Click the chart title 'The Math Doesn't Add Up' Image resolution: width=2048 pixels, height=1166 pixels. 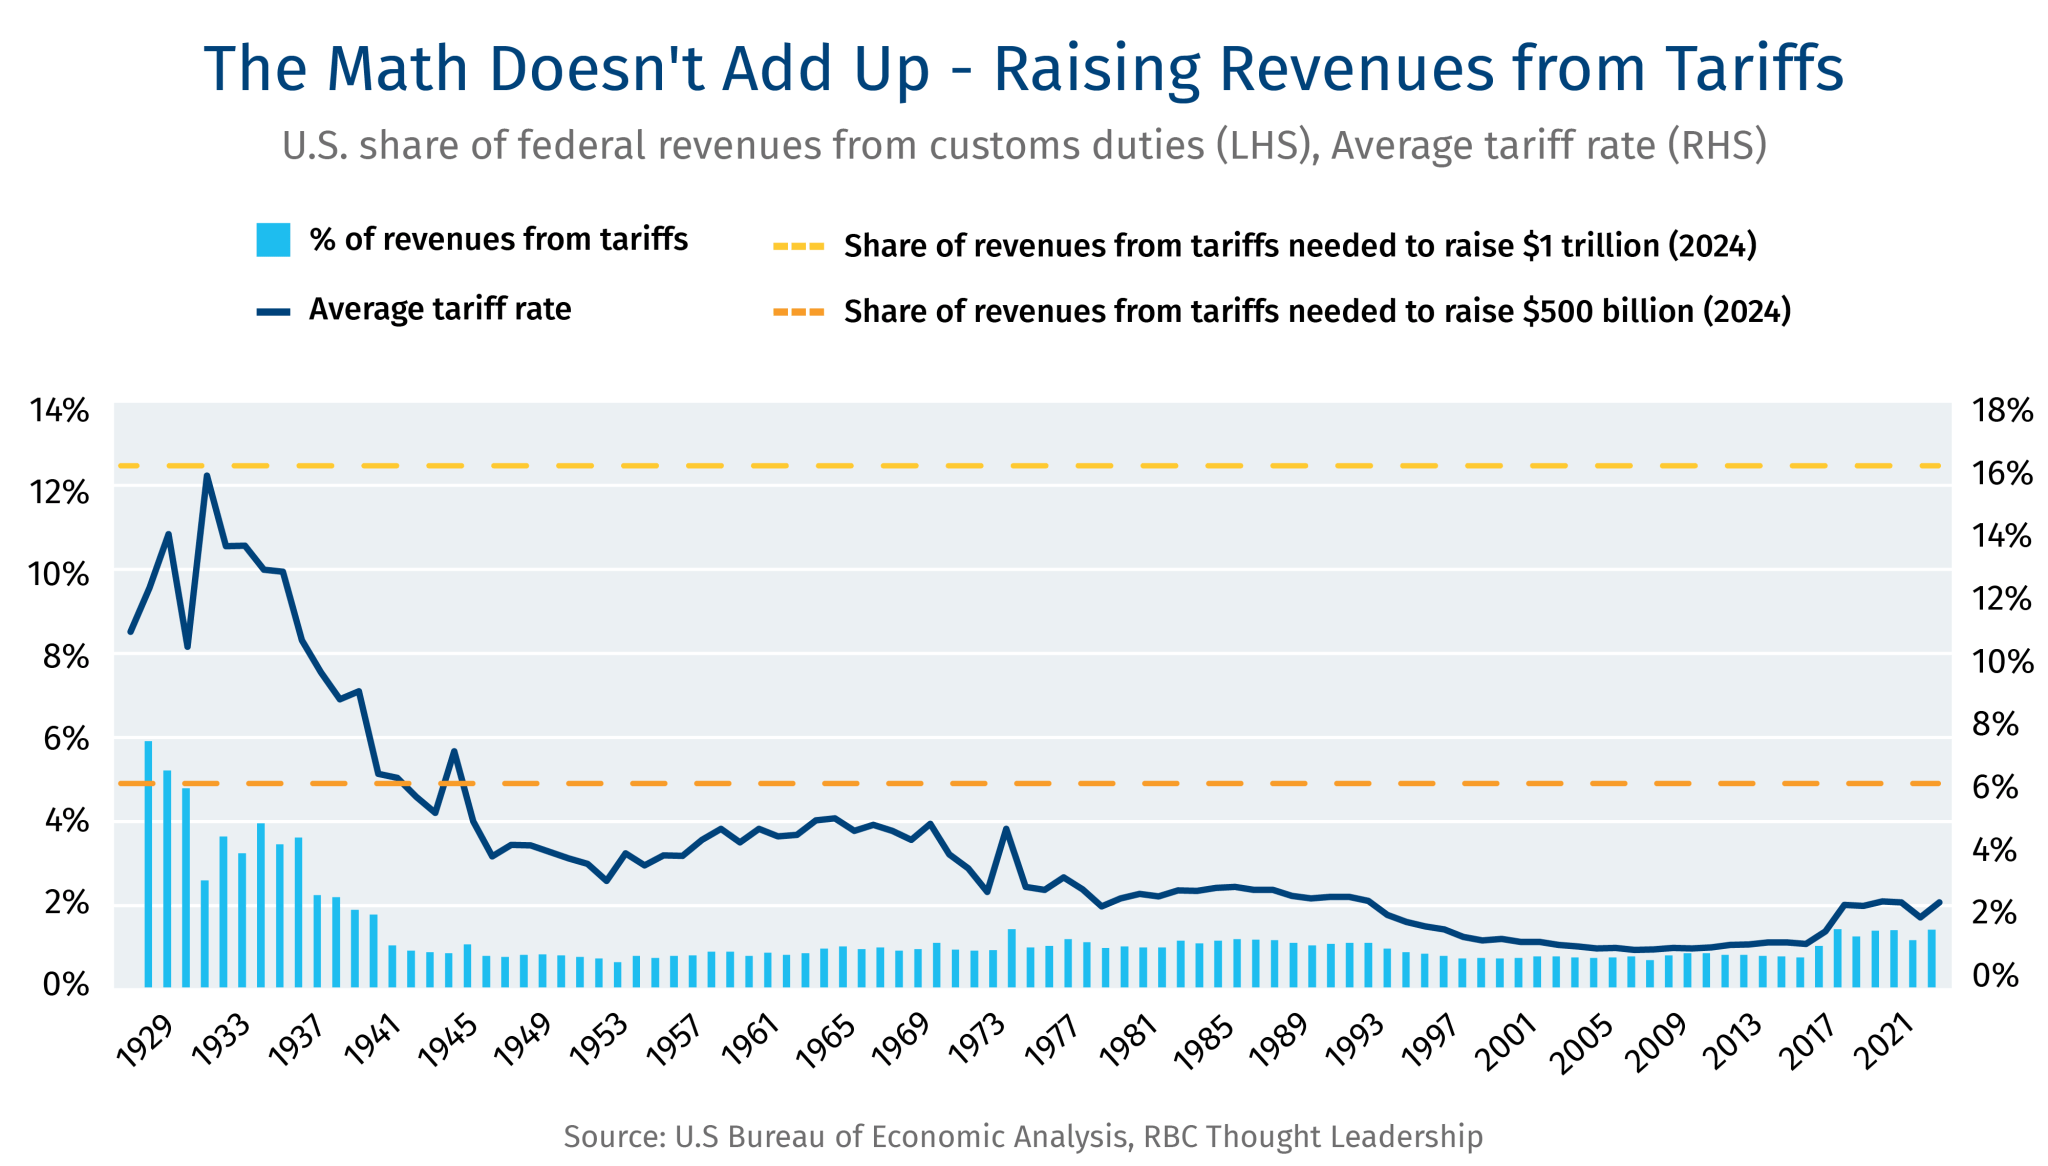coord(1024,69)
